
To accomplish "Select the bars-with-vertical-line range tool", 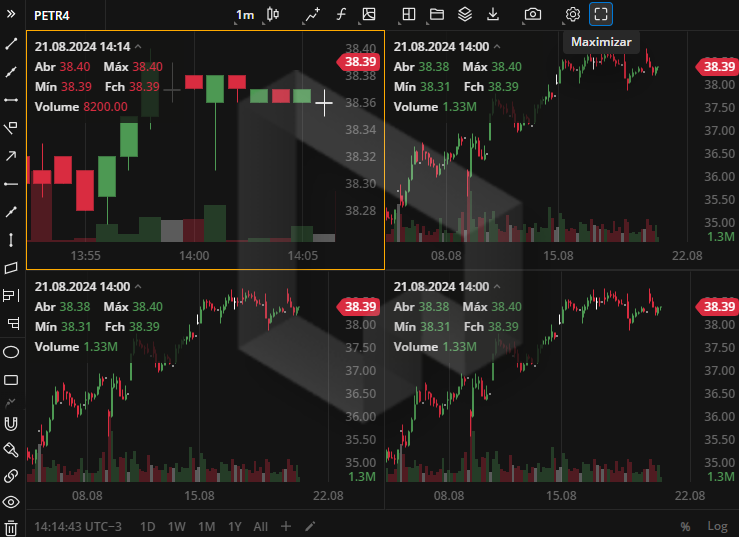I will [11, 296].
